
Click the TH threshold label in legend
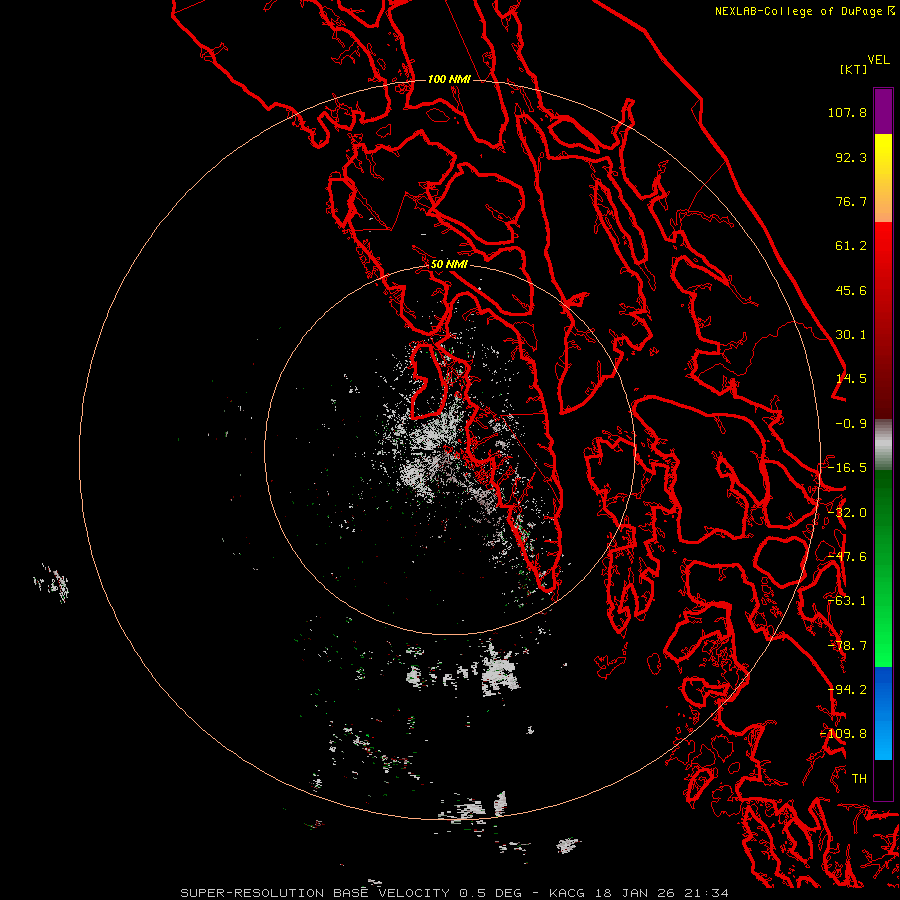[859, 779]
